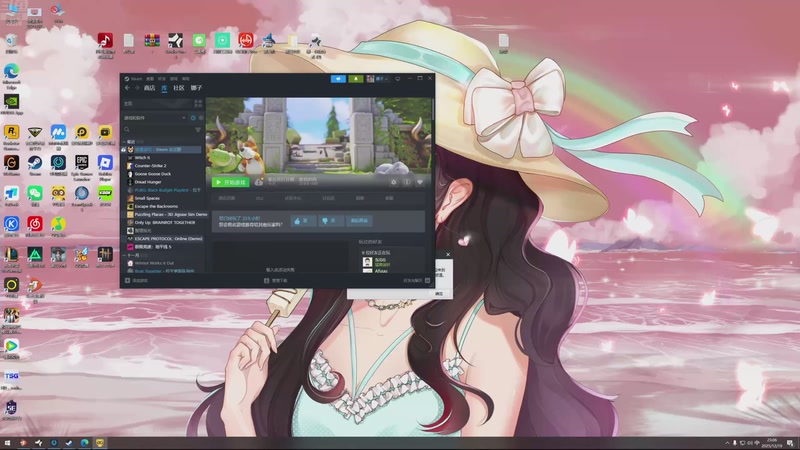800x450 pixels.
Task: Go forward with Steam's right arrow
Action: click(137, 88)
